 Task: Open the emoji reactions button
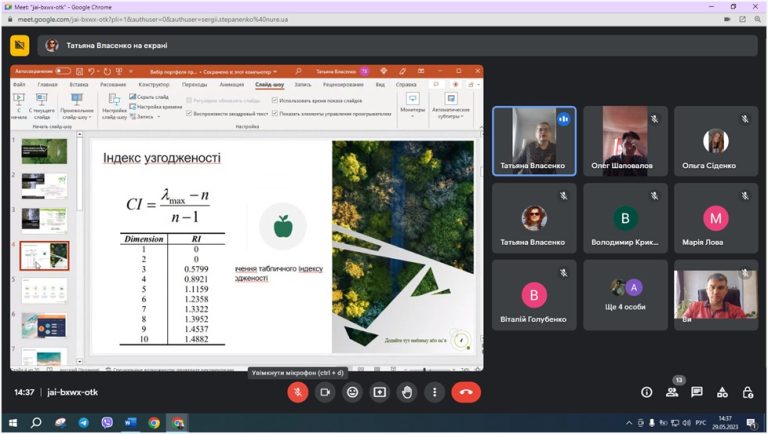352,392
